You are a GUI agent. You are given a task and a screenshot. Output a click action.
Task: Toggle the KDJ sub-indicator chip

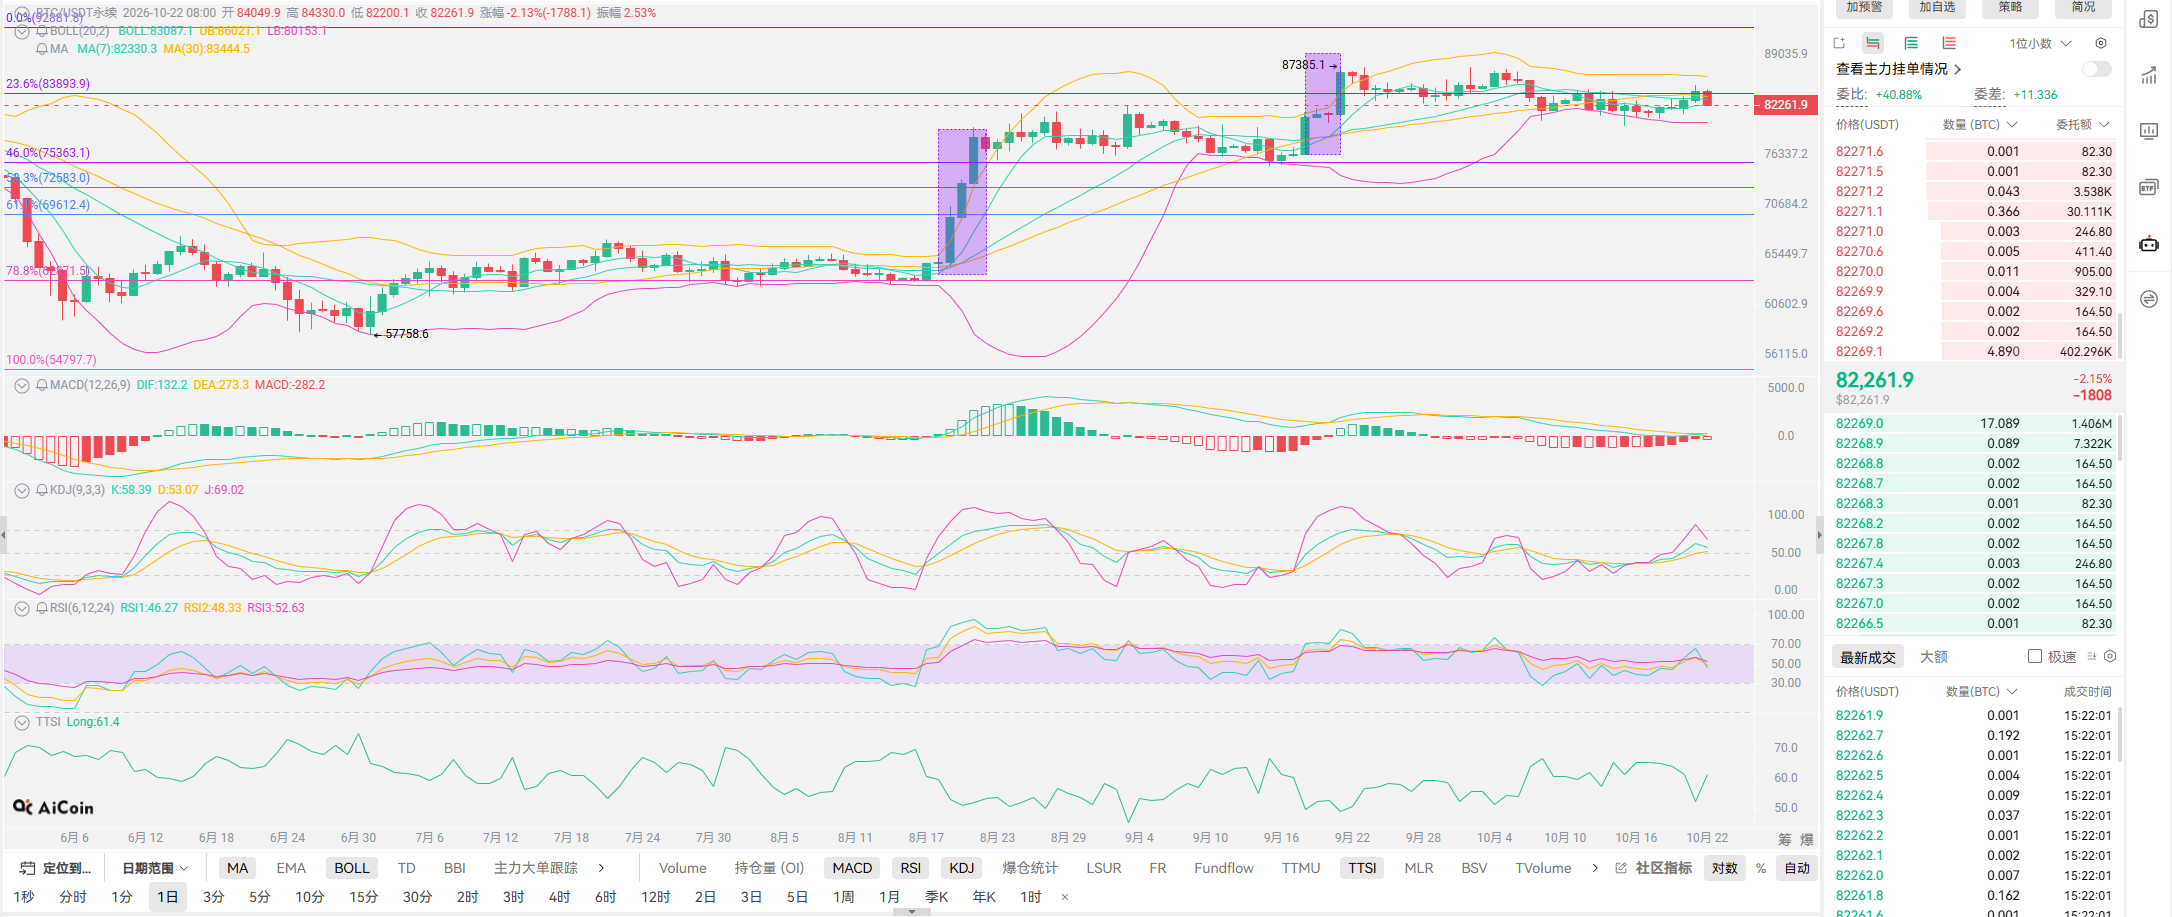[x=962, y=868]
